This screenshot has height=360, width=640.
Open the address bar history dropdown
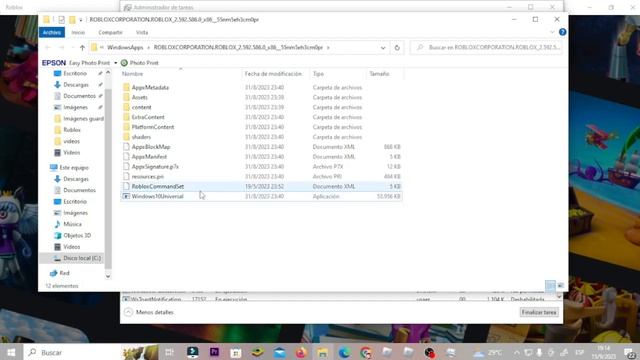coord(383,48)
